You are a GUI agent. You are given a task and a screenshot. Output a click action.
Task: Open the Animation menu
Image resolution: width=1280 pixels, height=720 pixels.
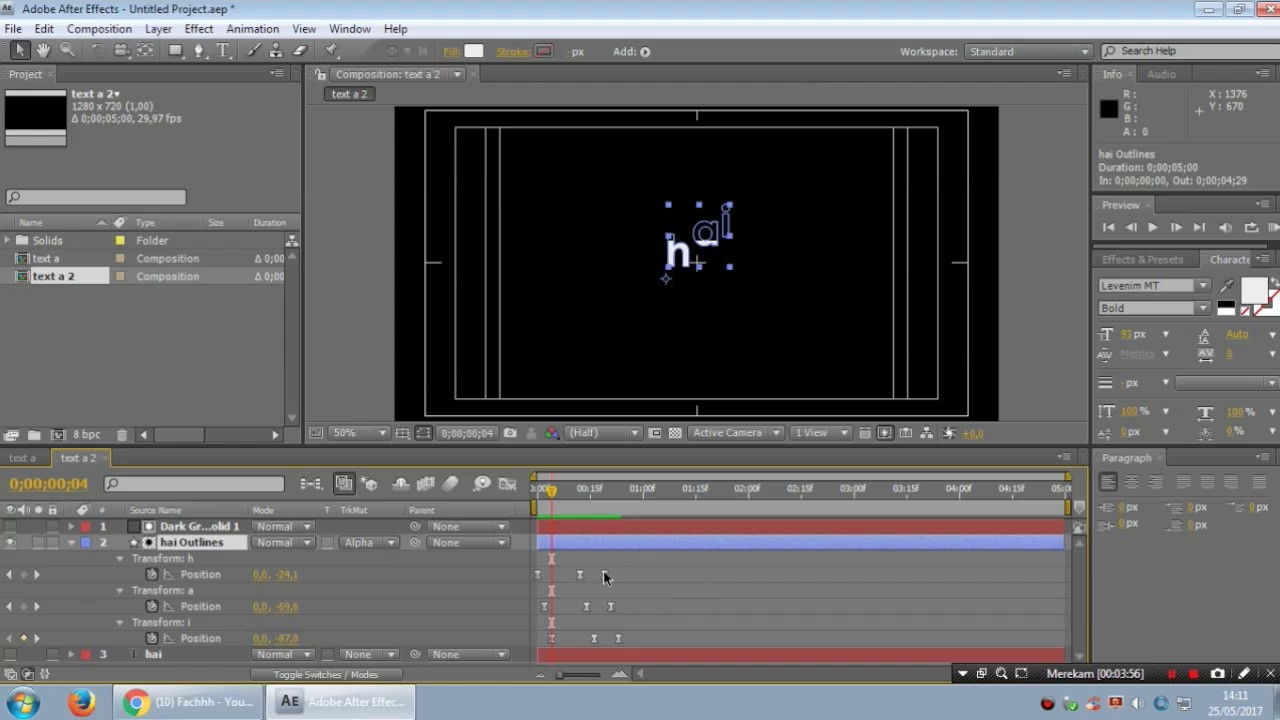pos(252,29)
